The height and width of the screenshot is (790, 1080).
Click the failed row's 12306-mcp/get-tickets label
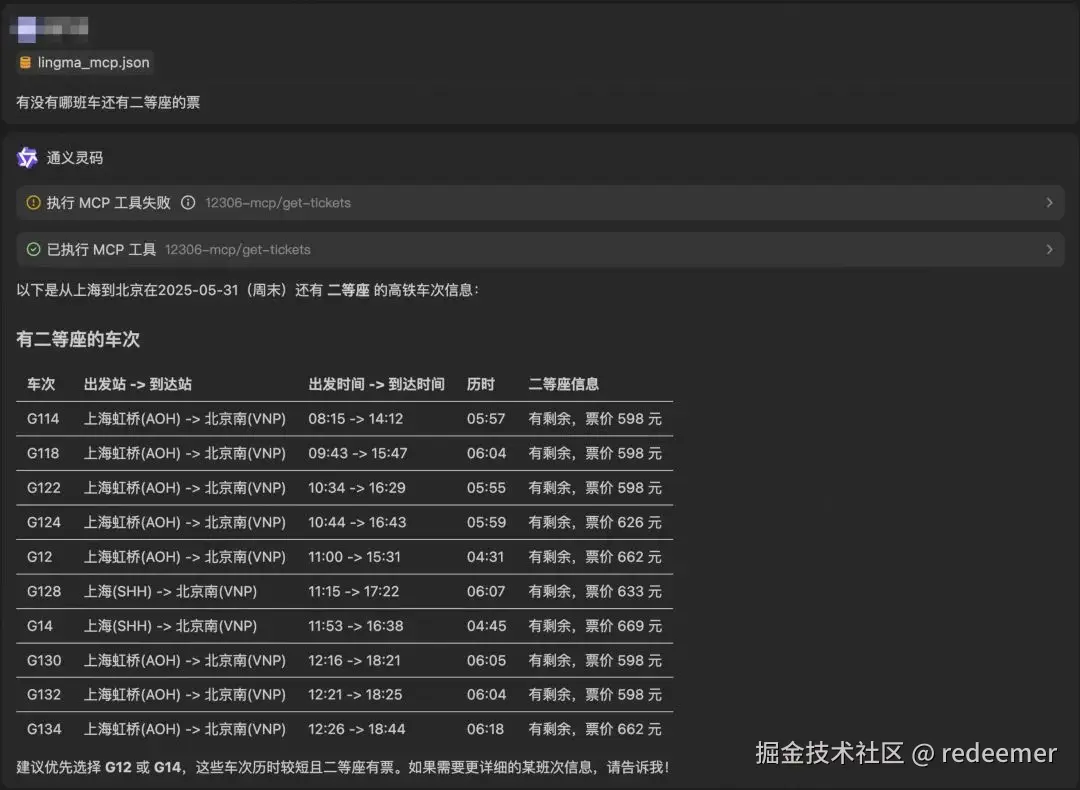[x=278, y=203]
